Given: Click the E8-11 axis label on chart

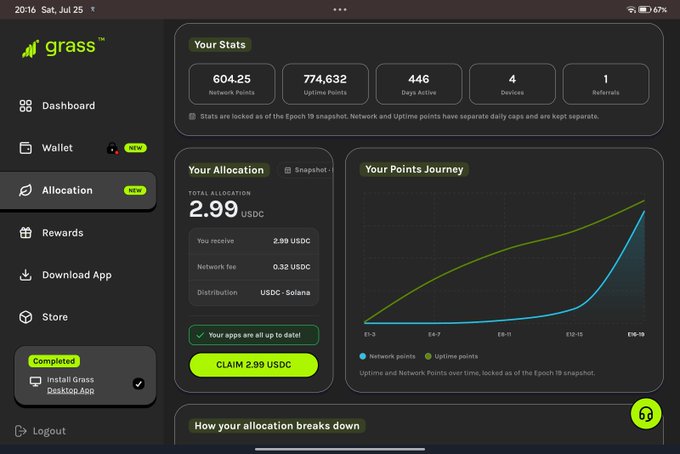Looking at the screenshot, I should coord(504,334).
